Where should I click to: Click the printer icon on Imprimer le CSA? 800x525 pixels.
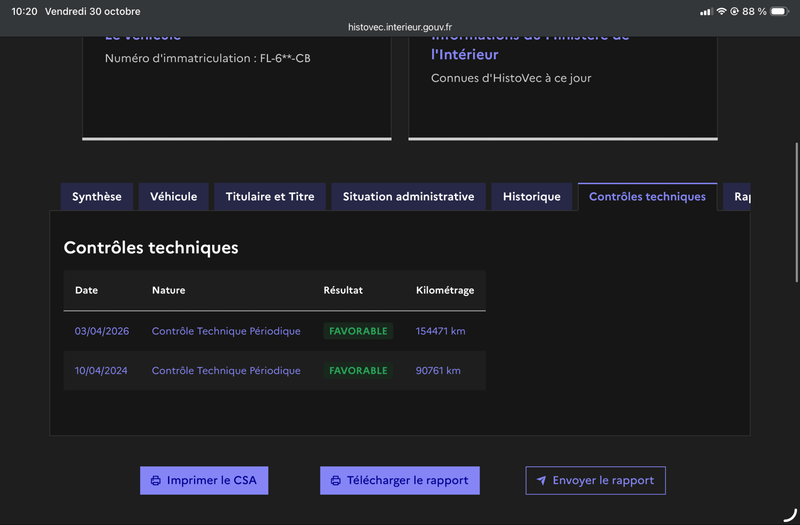(156, 481)
